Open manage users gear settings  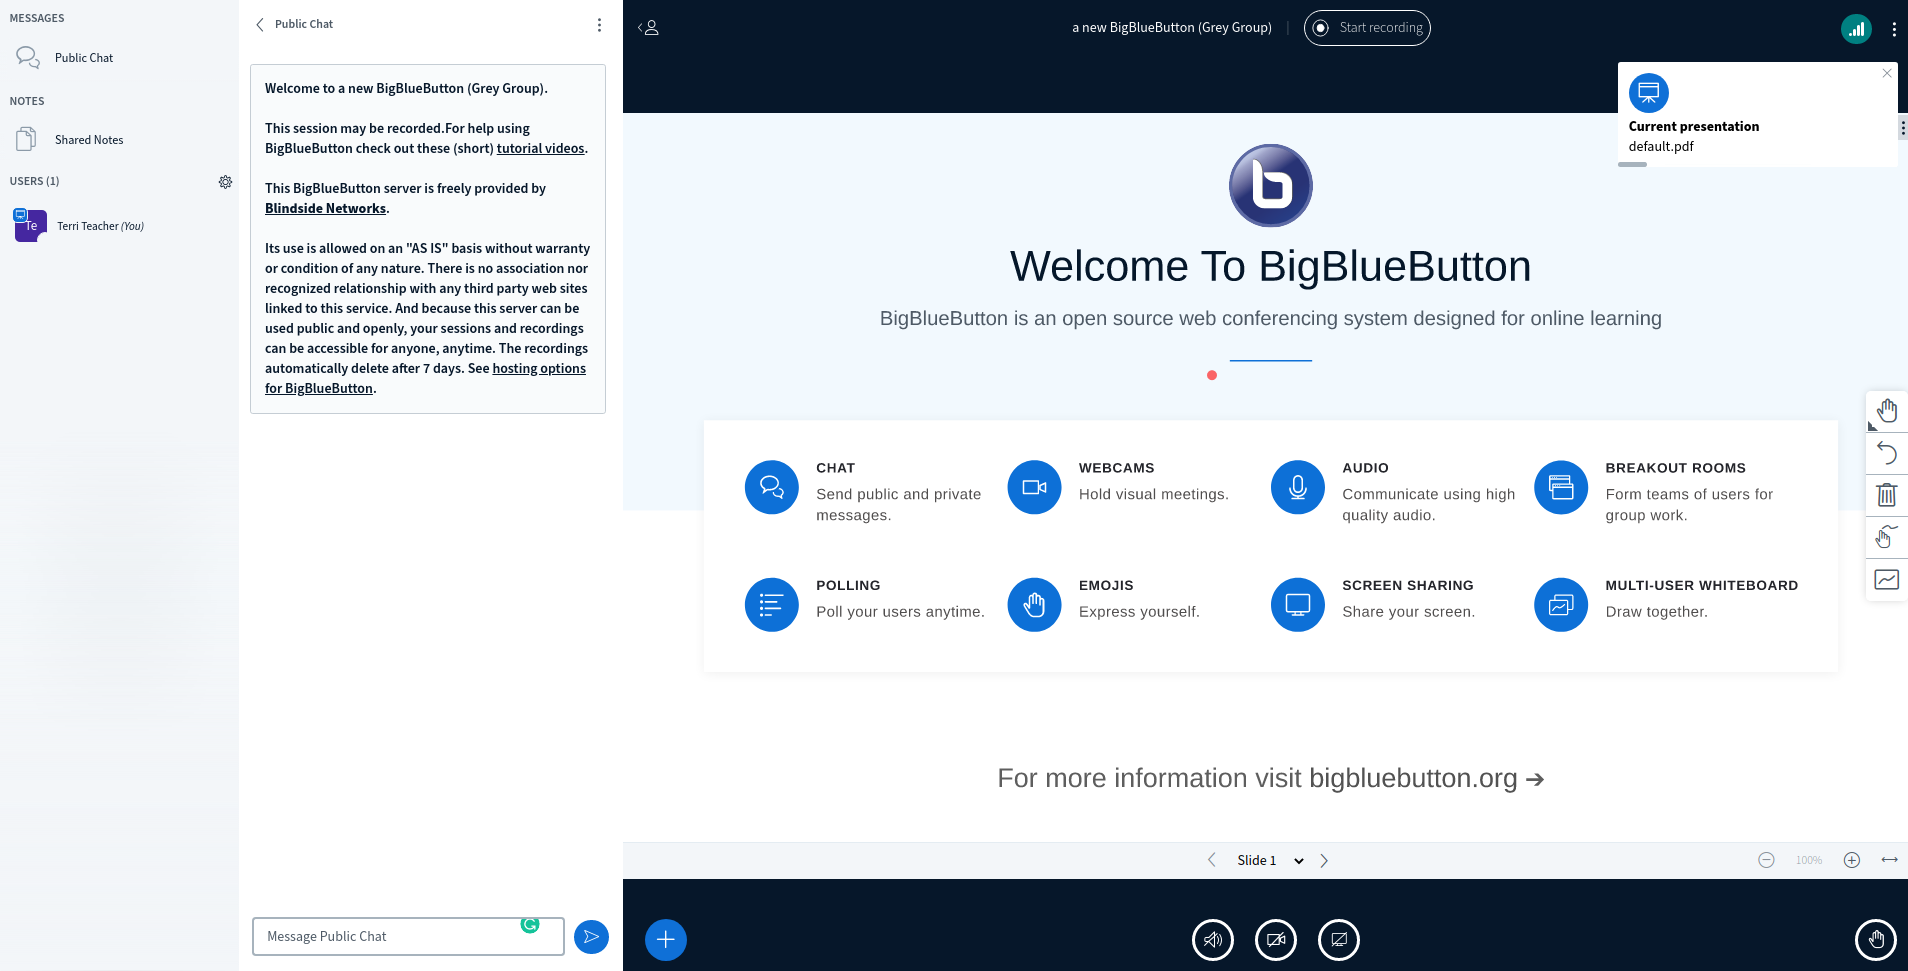(226, 182)
